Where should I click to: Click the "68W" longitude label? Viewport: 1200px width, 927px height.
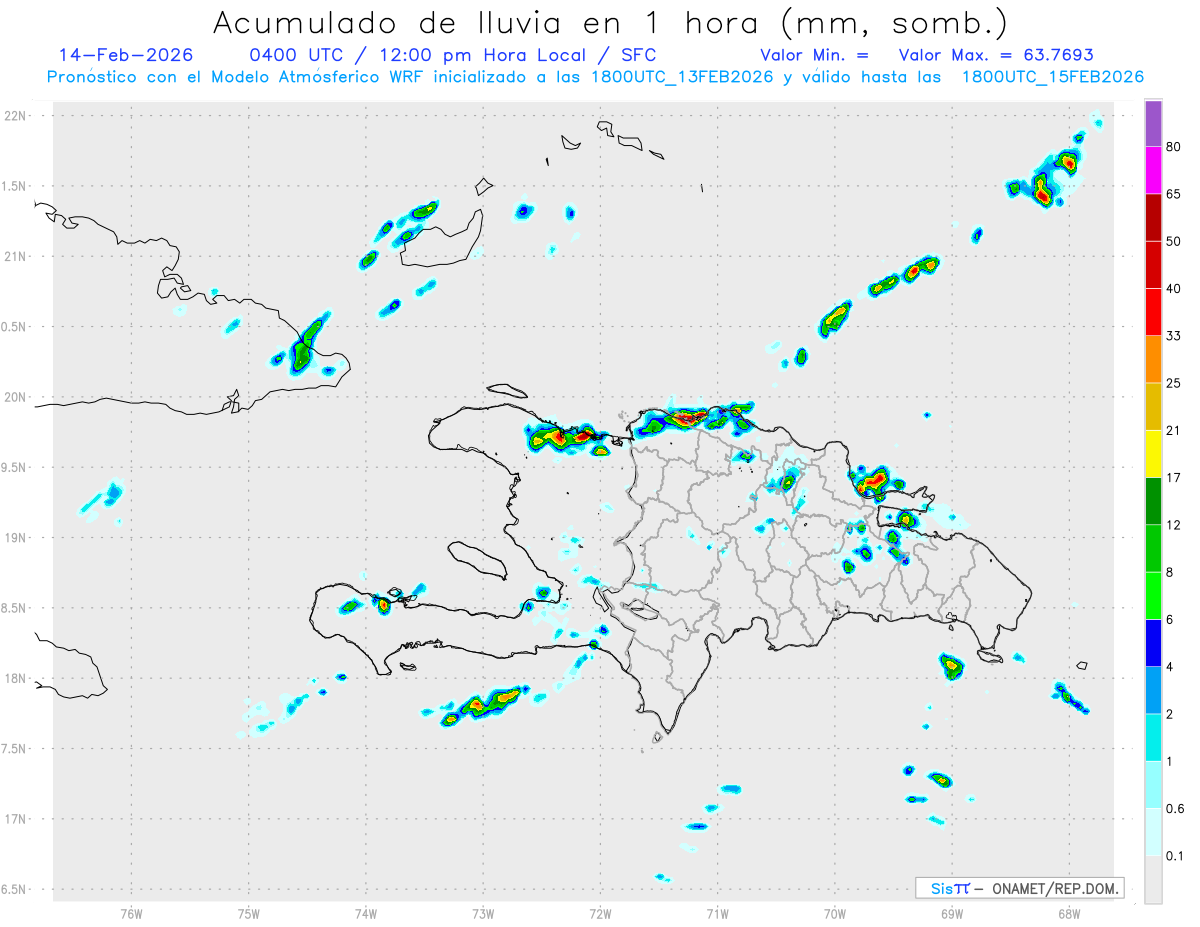tap(1068, 913)
